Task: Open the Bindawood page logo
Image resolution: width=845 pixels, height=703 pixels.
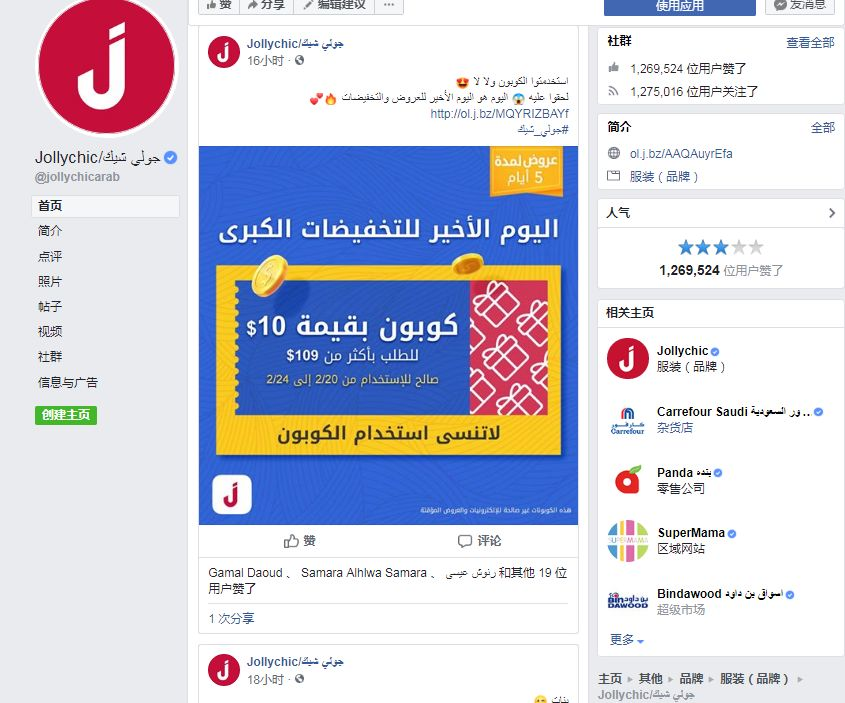Action: (x=627, y=601)
